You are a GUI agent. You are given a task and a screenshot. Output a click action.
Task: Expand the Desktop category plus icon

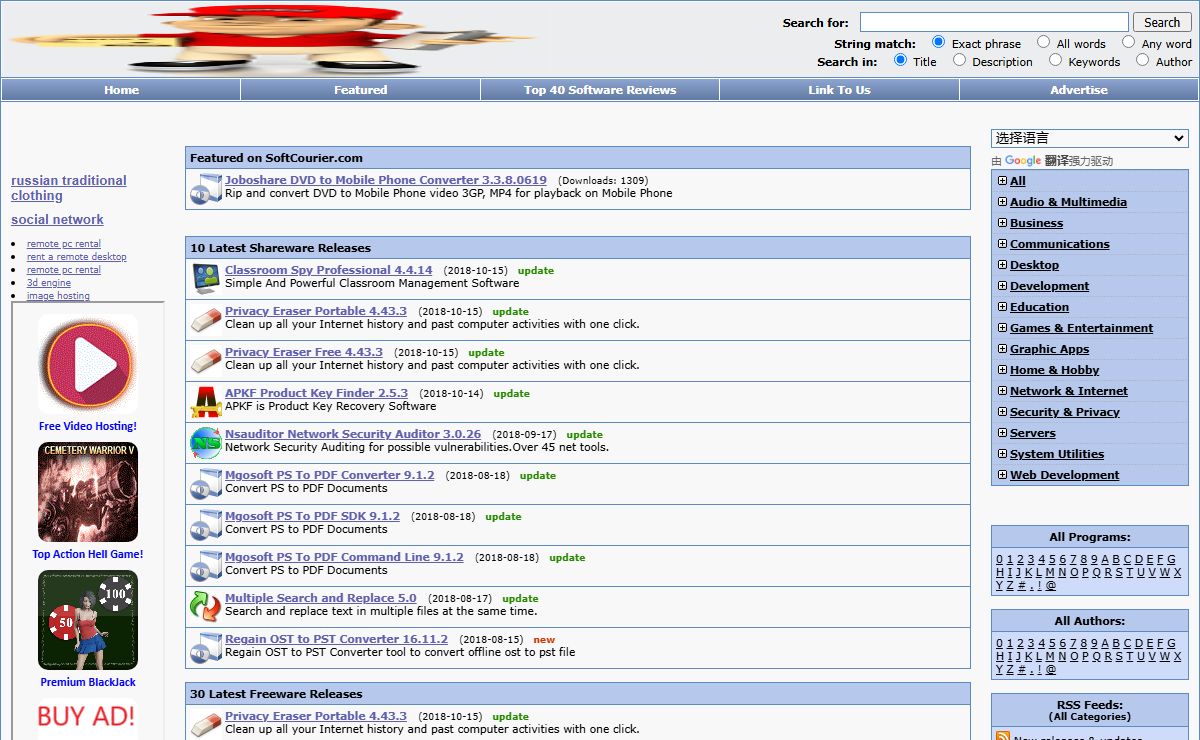[1002, 265]
